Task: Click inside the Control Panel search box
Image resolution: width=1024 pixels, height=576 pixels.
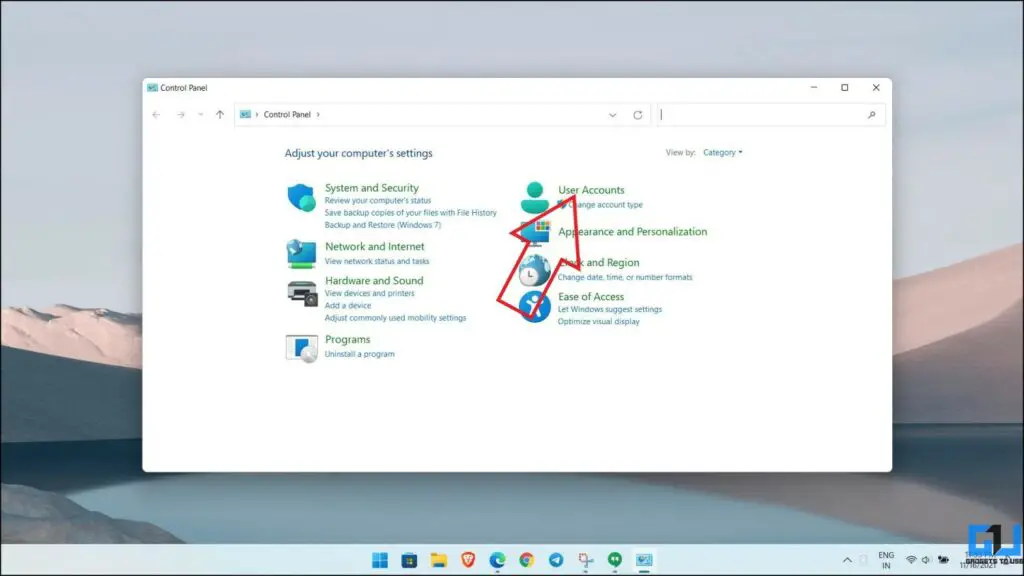Action: pos(770,114)
